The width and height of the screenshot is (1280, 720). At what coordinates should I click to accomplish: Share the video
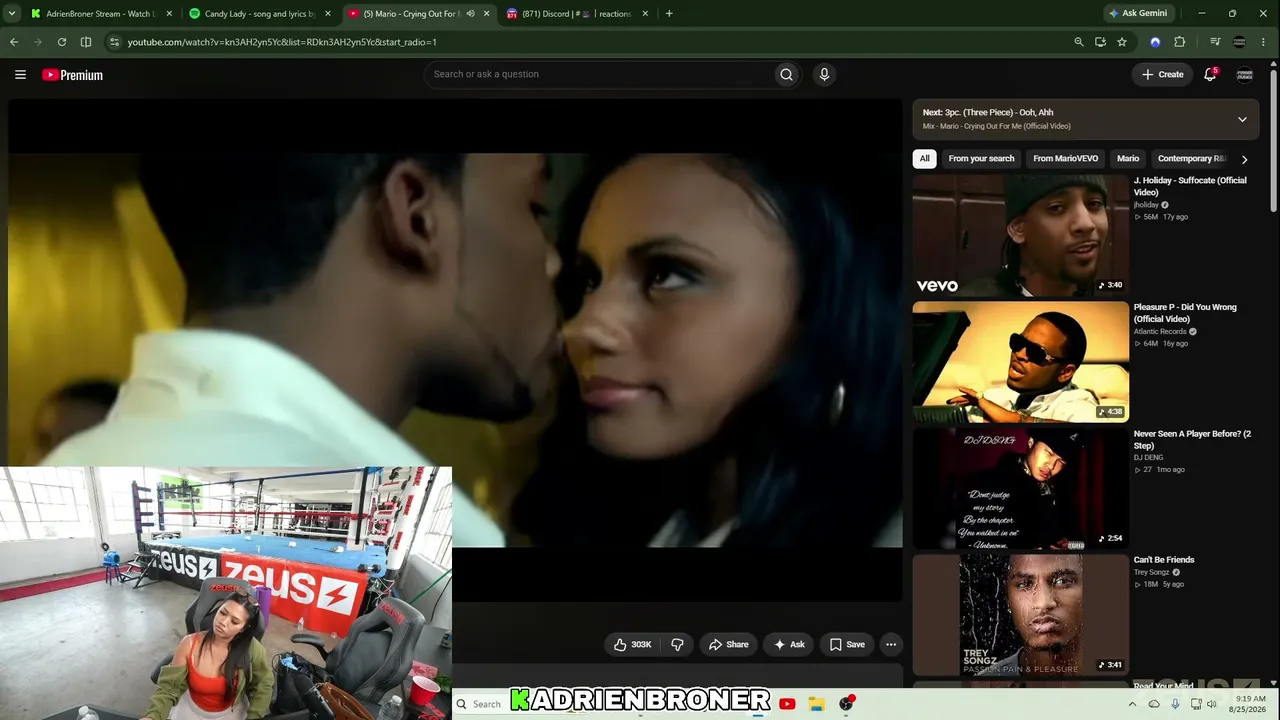tap(728, 645)
